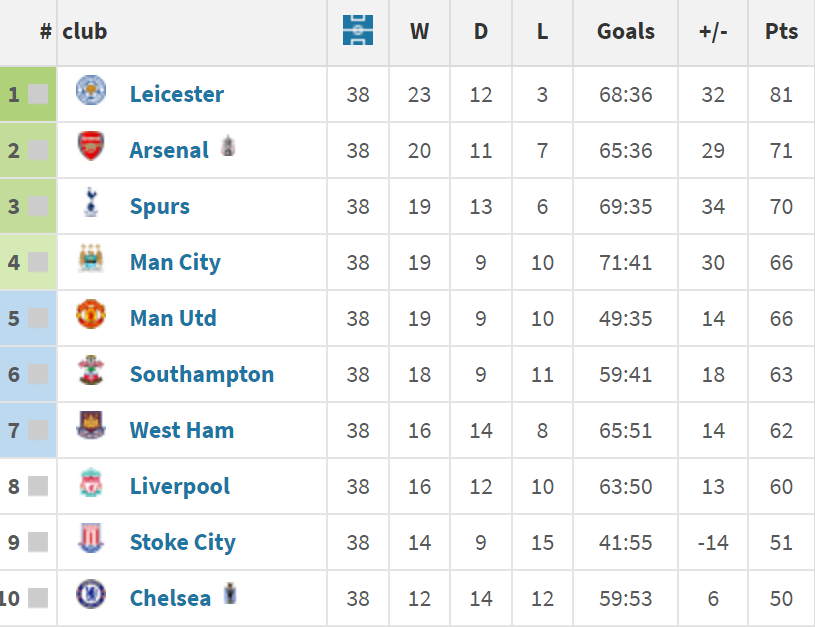The width and height of the screenshot is (815, 627).
Task: Tick the grey box in Stoke City's row
Action: click(x=38, y=543)
